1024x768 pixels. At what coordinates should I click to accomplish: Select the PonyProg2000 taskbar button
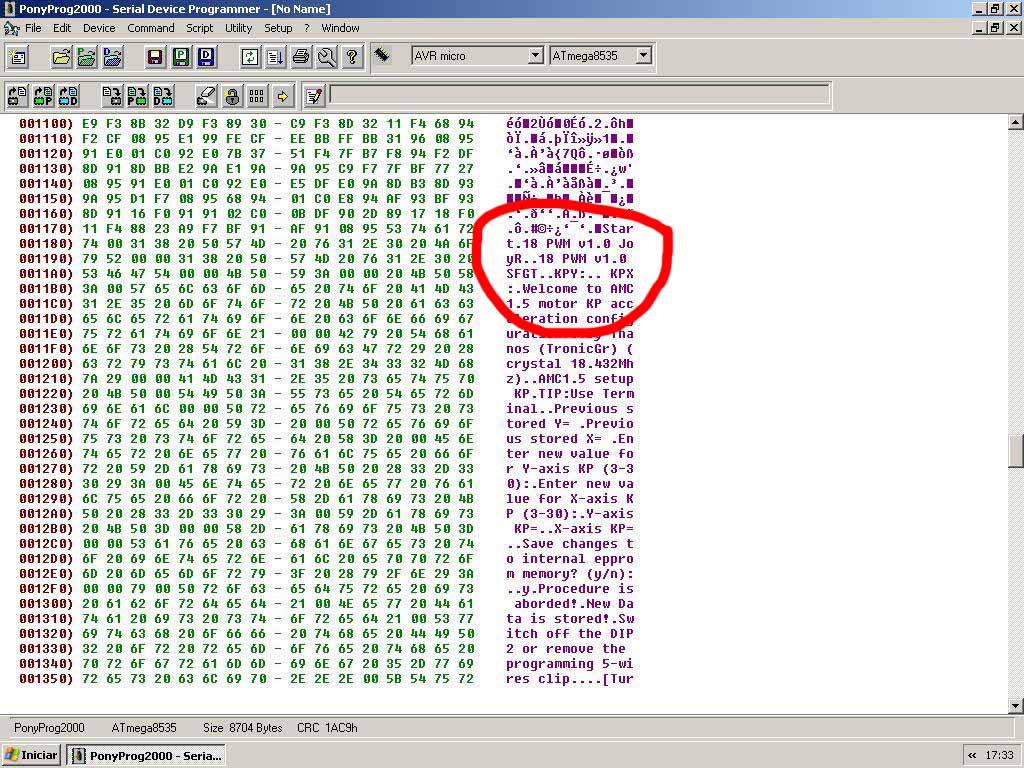pos(145,755)
